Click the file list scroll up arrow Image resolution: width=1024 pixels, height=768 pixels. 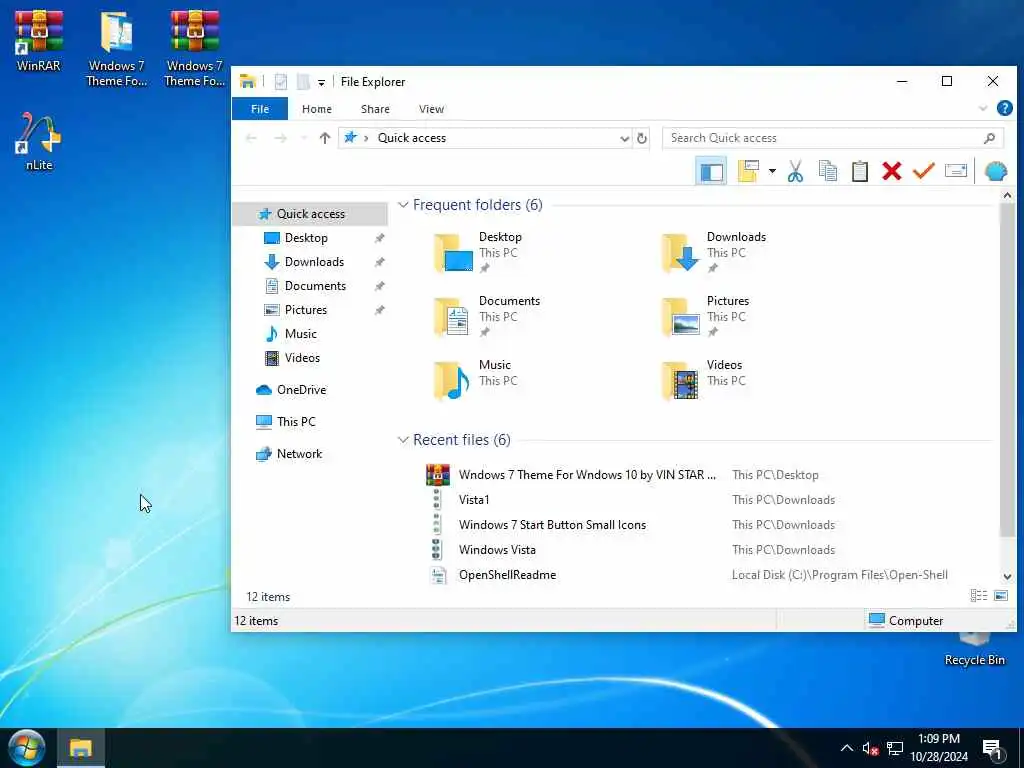coord(1007,195)
